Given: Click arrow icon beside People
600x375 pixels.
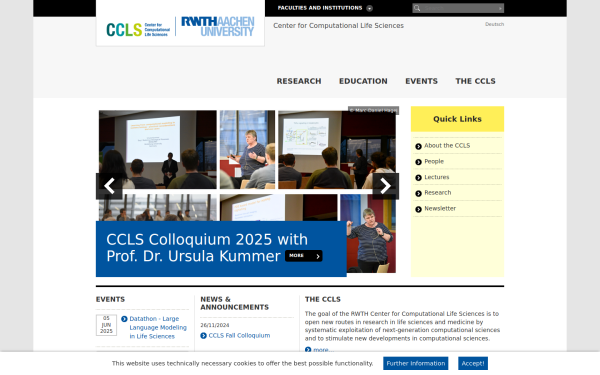Looking at the screenshot, I should pos(418,162).
